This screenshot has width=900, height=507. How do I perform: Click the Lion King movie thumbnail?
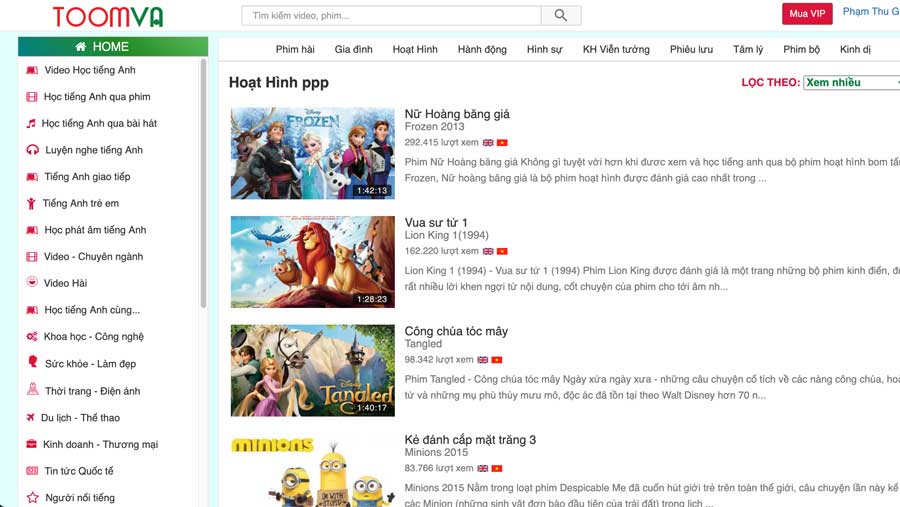(313, 262)
